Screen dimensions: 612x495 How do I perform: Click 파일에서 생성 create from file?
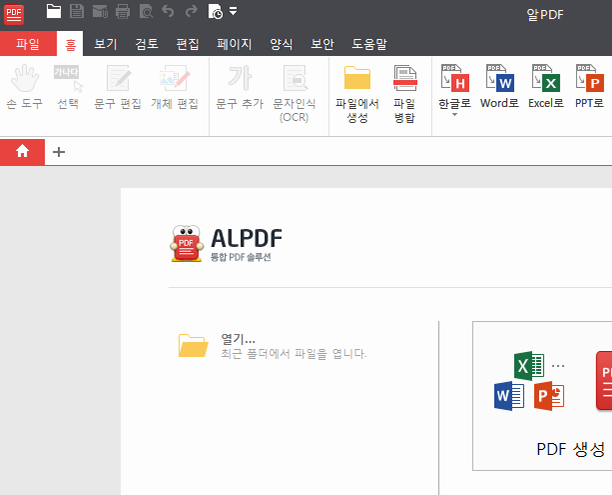coord(357,94)
